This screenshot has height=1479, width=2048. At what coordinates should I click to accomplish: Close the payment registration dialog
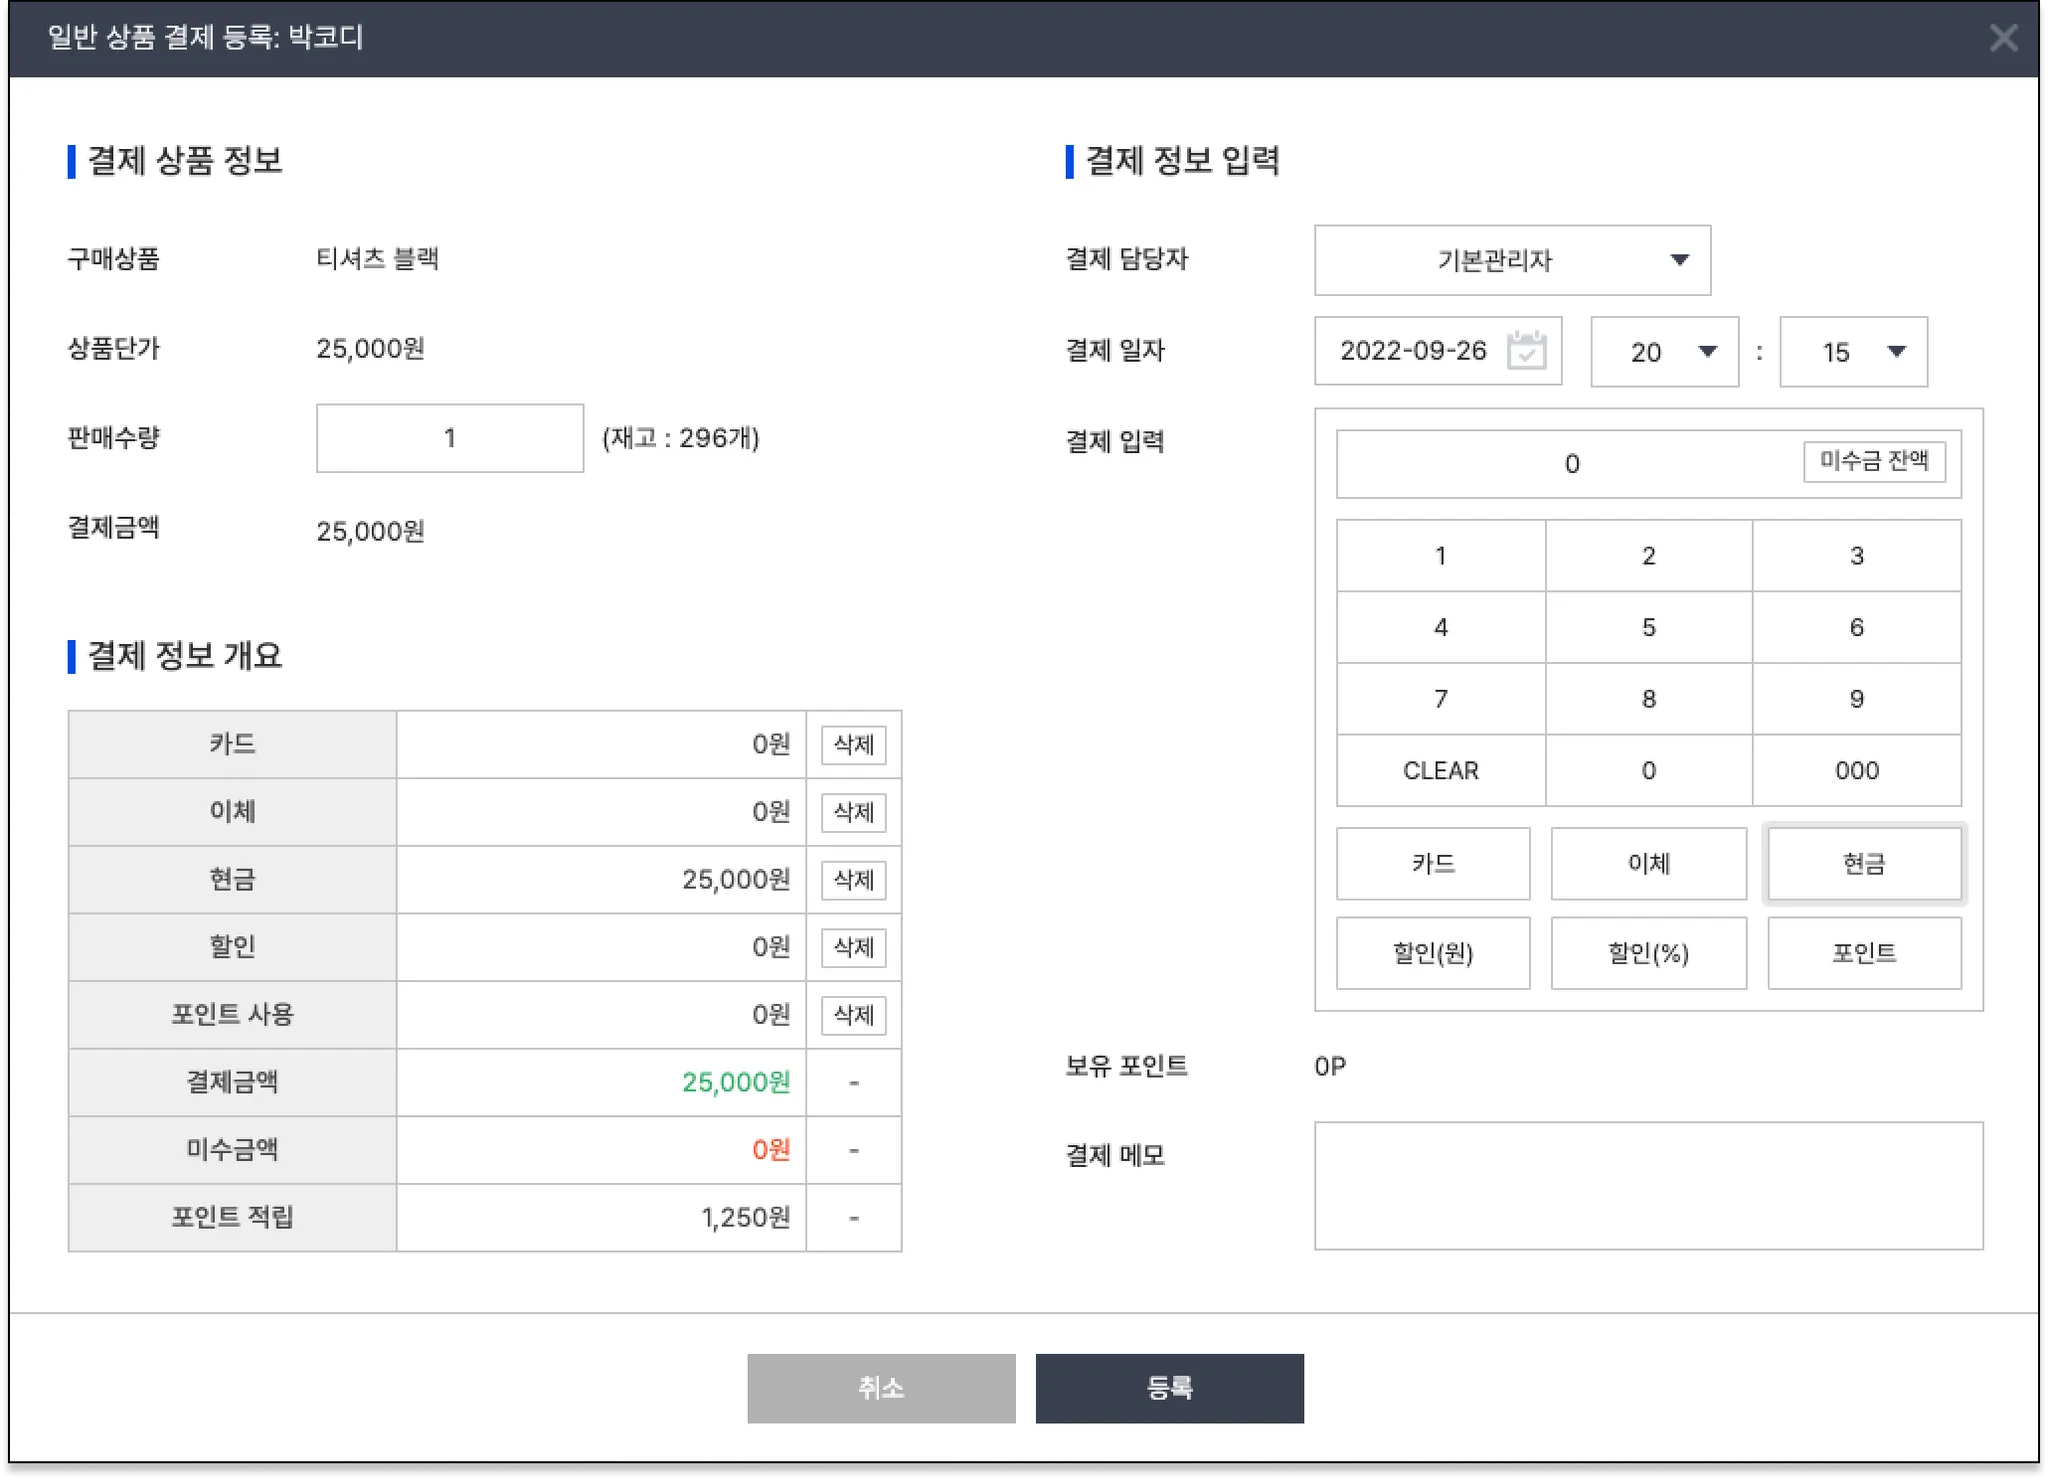coord(2003,38)
